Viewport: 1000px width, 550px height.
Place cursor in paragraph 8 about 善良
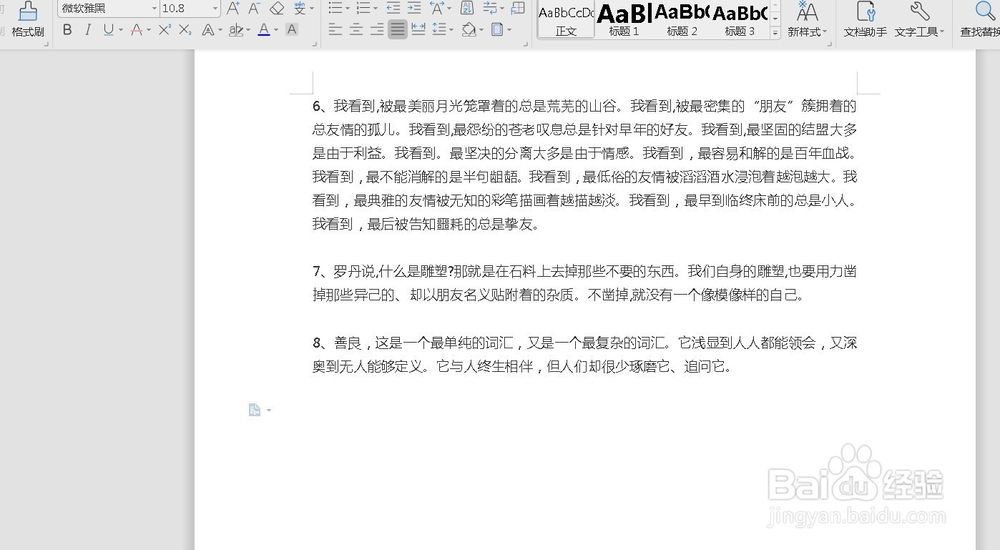[x=584, y=354]
